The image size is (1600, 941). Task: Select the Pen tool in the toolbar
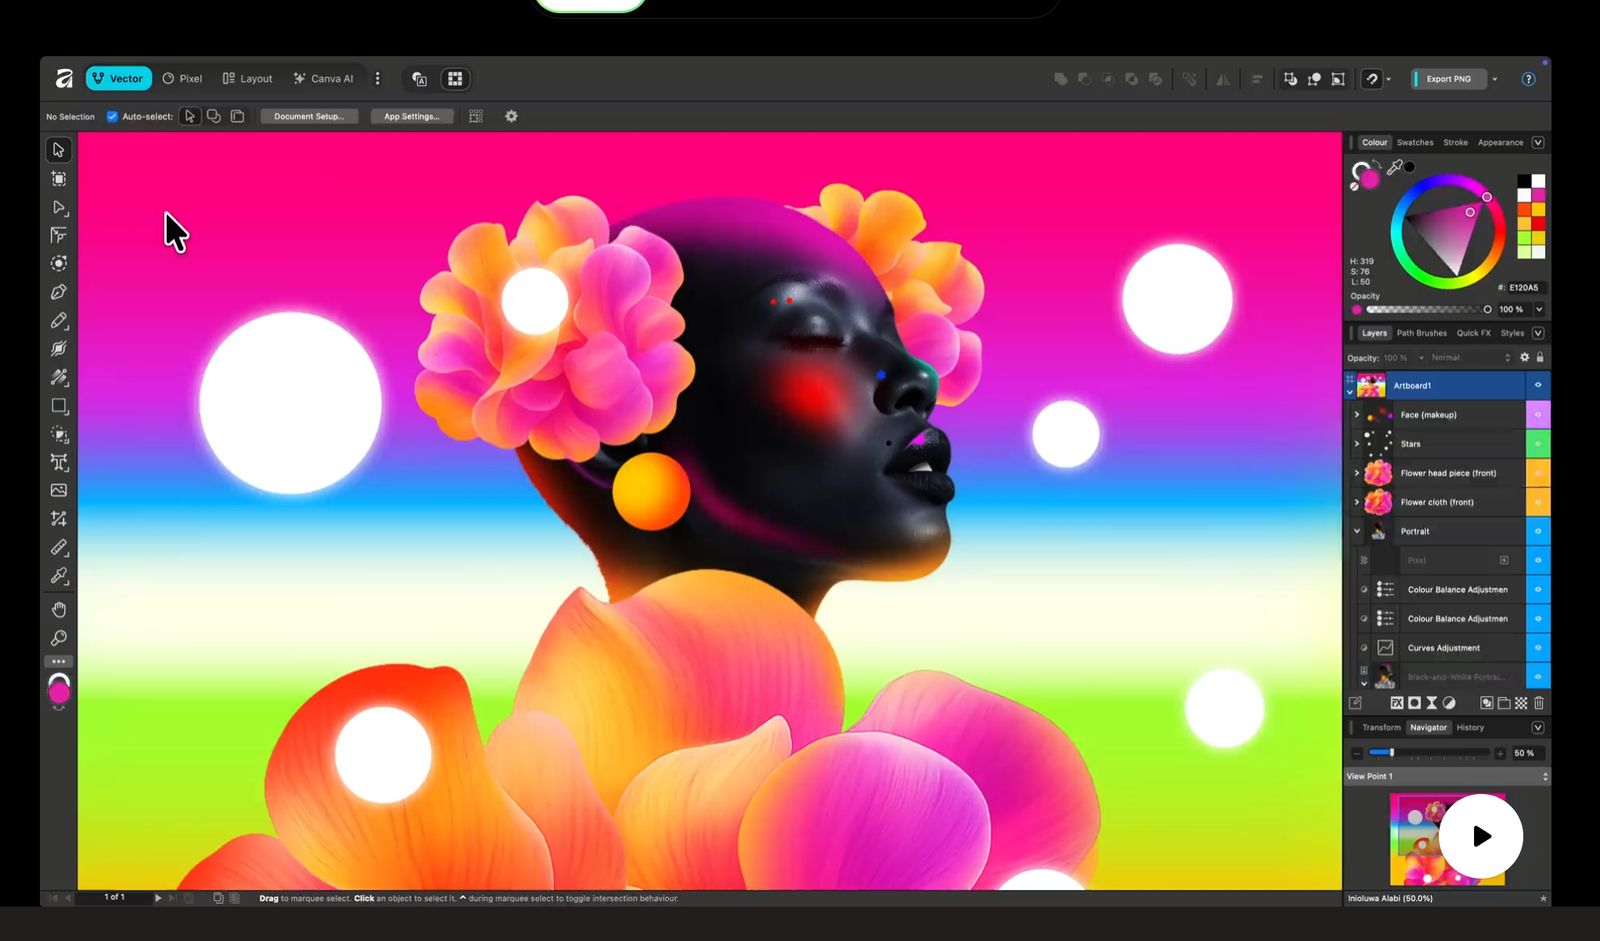59,292
